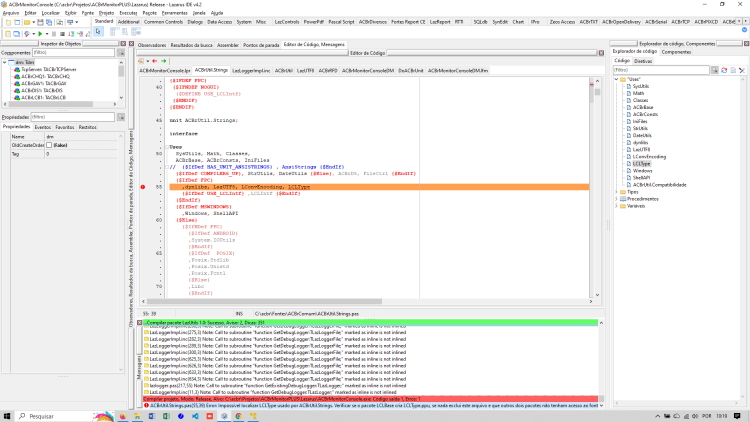Image resolution: width=750 pixels, height=422 pixels.
Task: Open the ACBrMonitorConsole.lpr editor tab
Action: click(x=165, y=71)
